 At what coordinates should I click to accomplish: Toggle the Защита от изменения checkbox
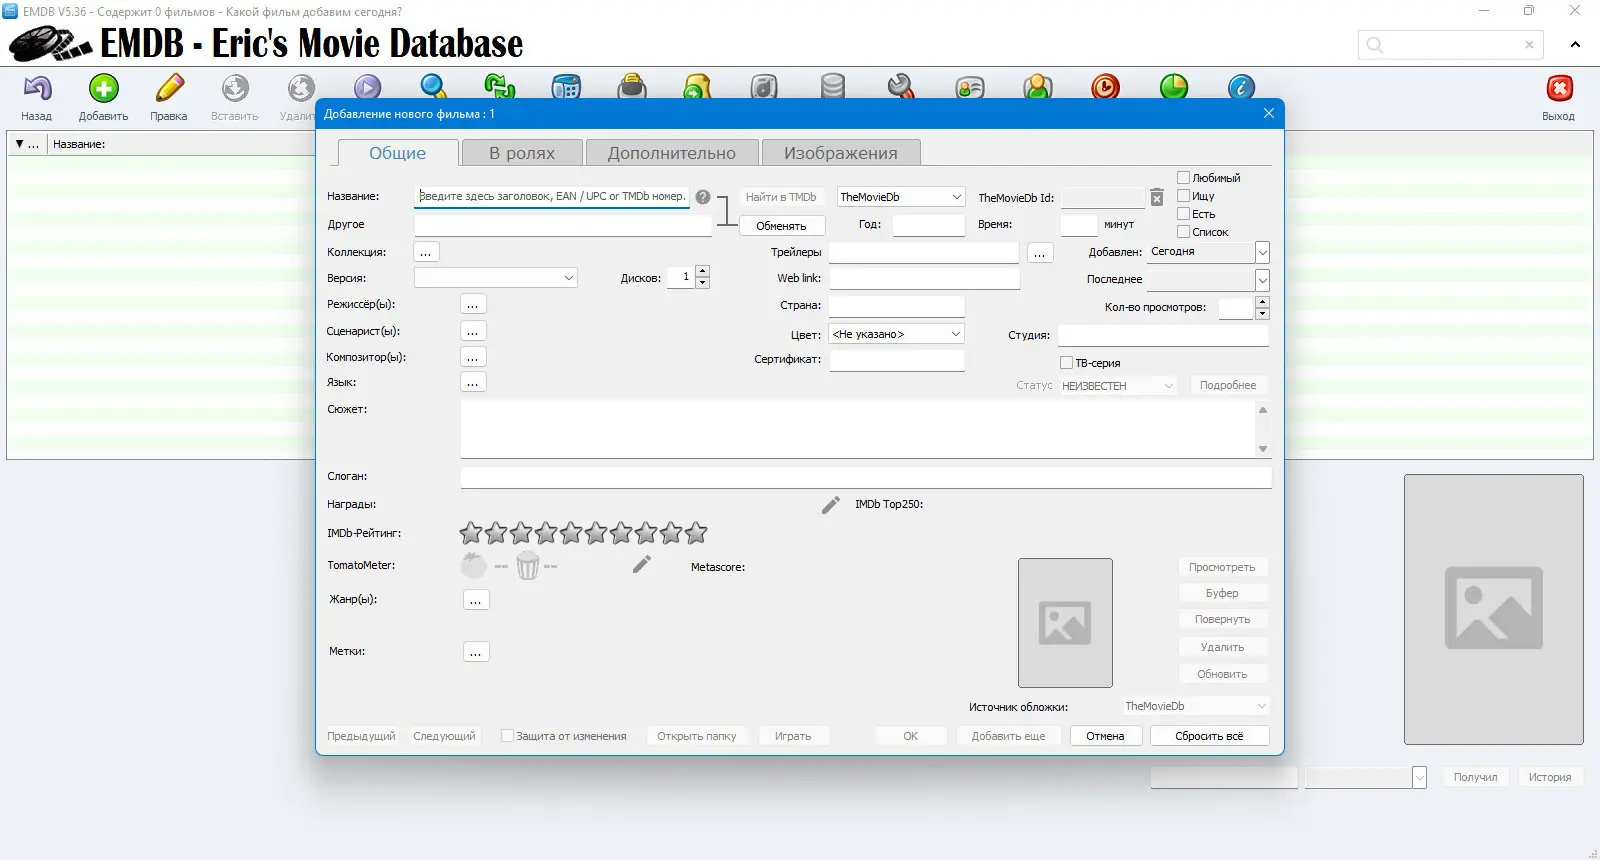(507, 736)
